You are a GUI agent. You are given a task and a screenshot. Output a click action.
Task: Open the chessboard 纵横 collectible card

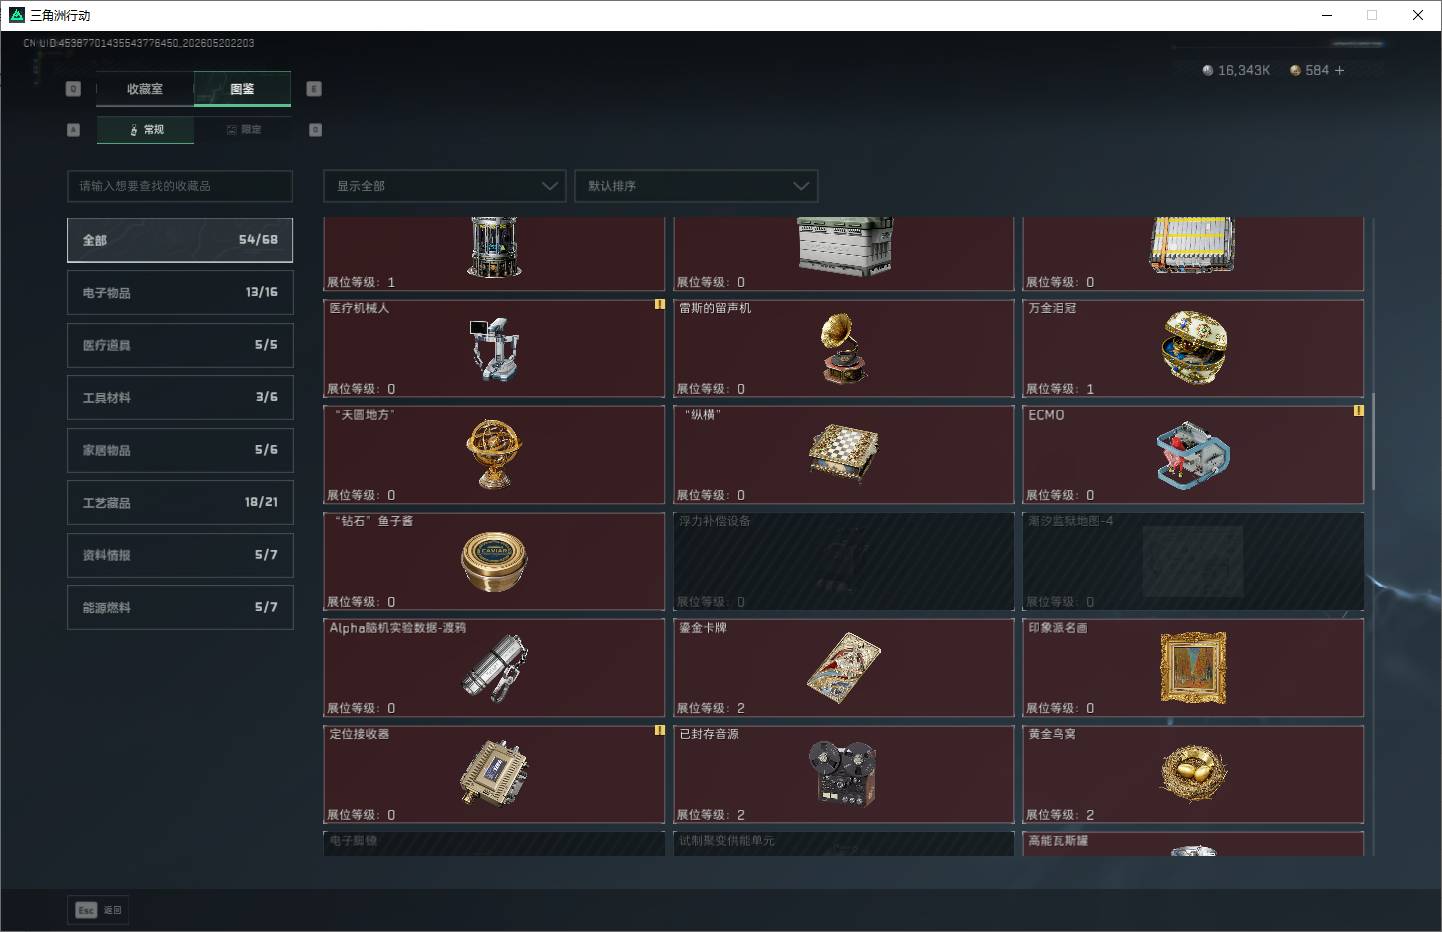click(844, 454)
